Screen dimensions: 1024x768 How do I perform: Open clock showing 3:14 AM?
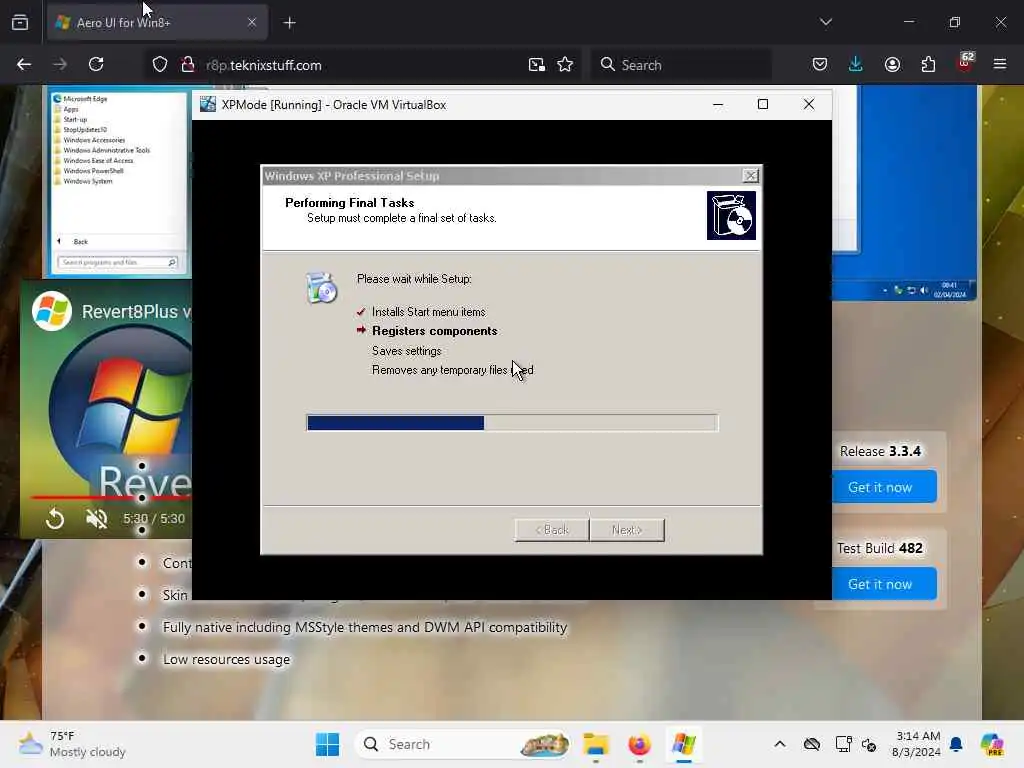[917, 744]
